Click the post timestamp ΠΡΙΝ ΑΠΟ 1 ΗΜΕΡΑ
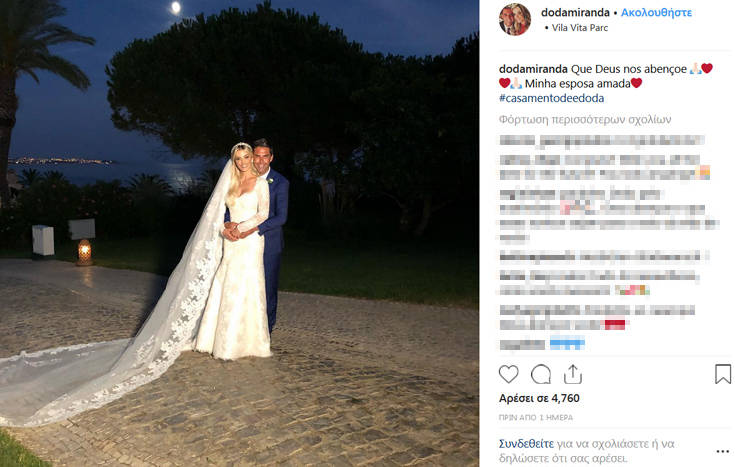The height and width of the screenshot is (467, 735). coord(536,417)
